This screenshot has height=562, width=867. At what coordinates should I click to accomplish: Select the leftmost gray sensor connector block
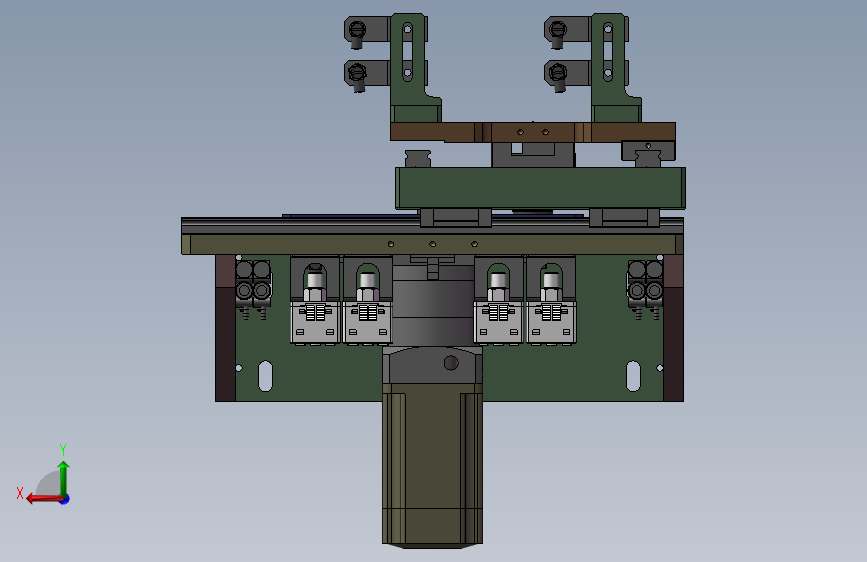click(x=315, y=323)
